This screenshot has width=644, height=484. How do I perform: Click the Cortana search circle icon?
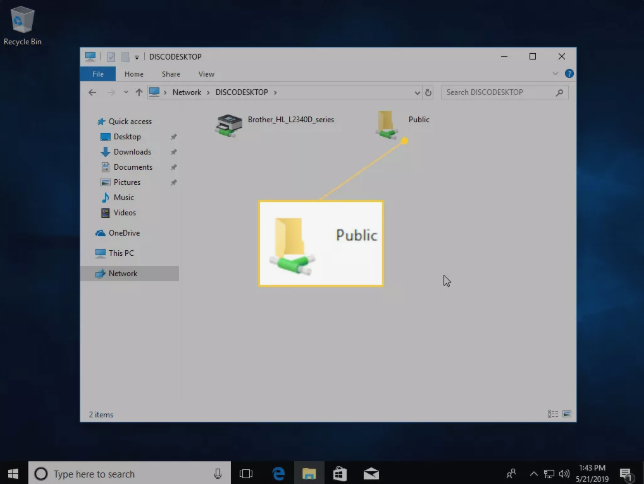point(41,474)
